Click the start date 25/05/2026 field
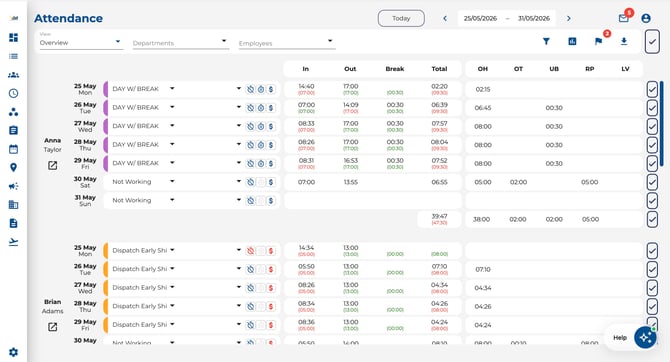 pyautogui.click(x=480, y=18)
